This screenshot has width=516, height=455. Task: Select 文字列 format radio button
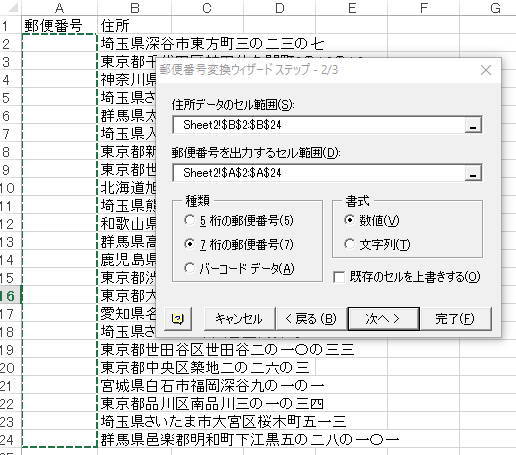pyautogui.click(x=349, y=244)
